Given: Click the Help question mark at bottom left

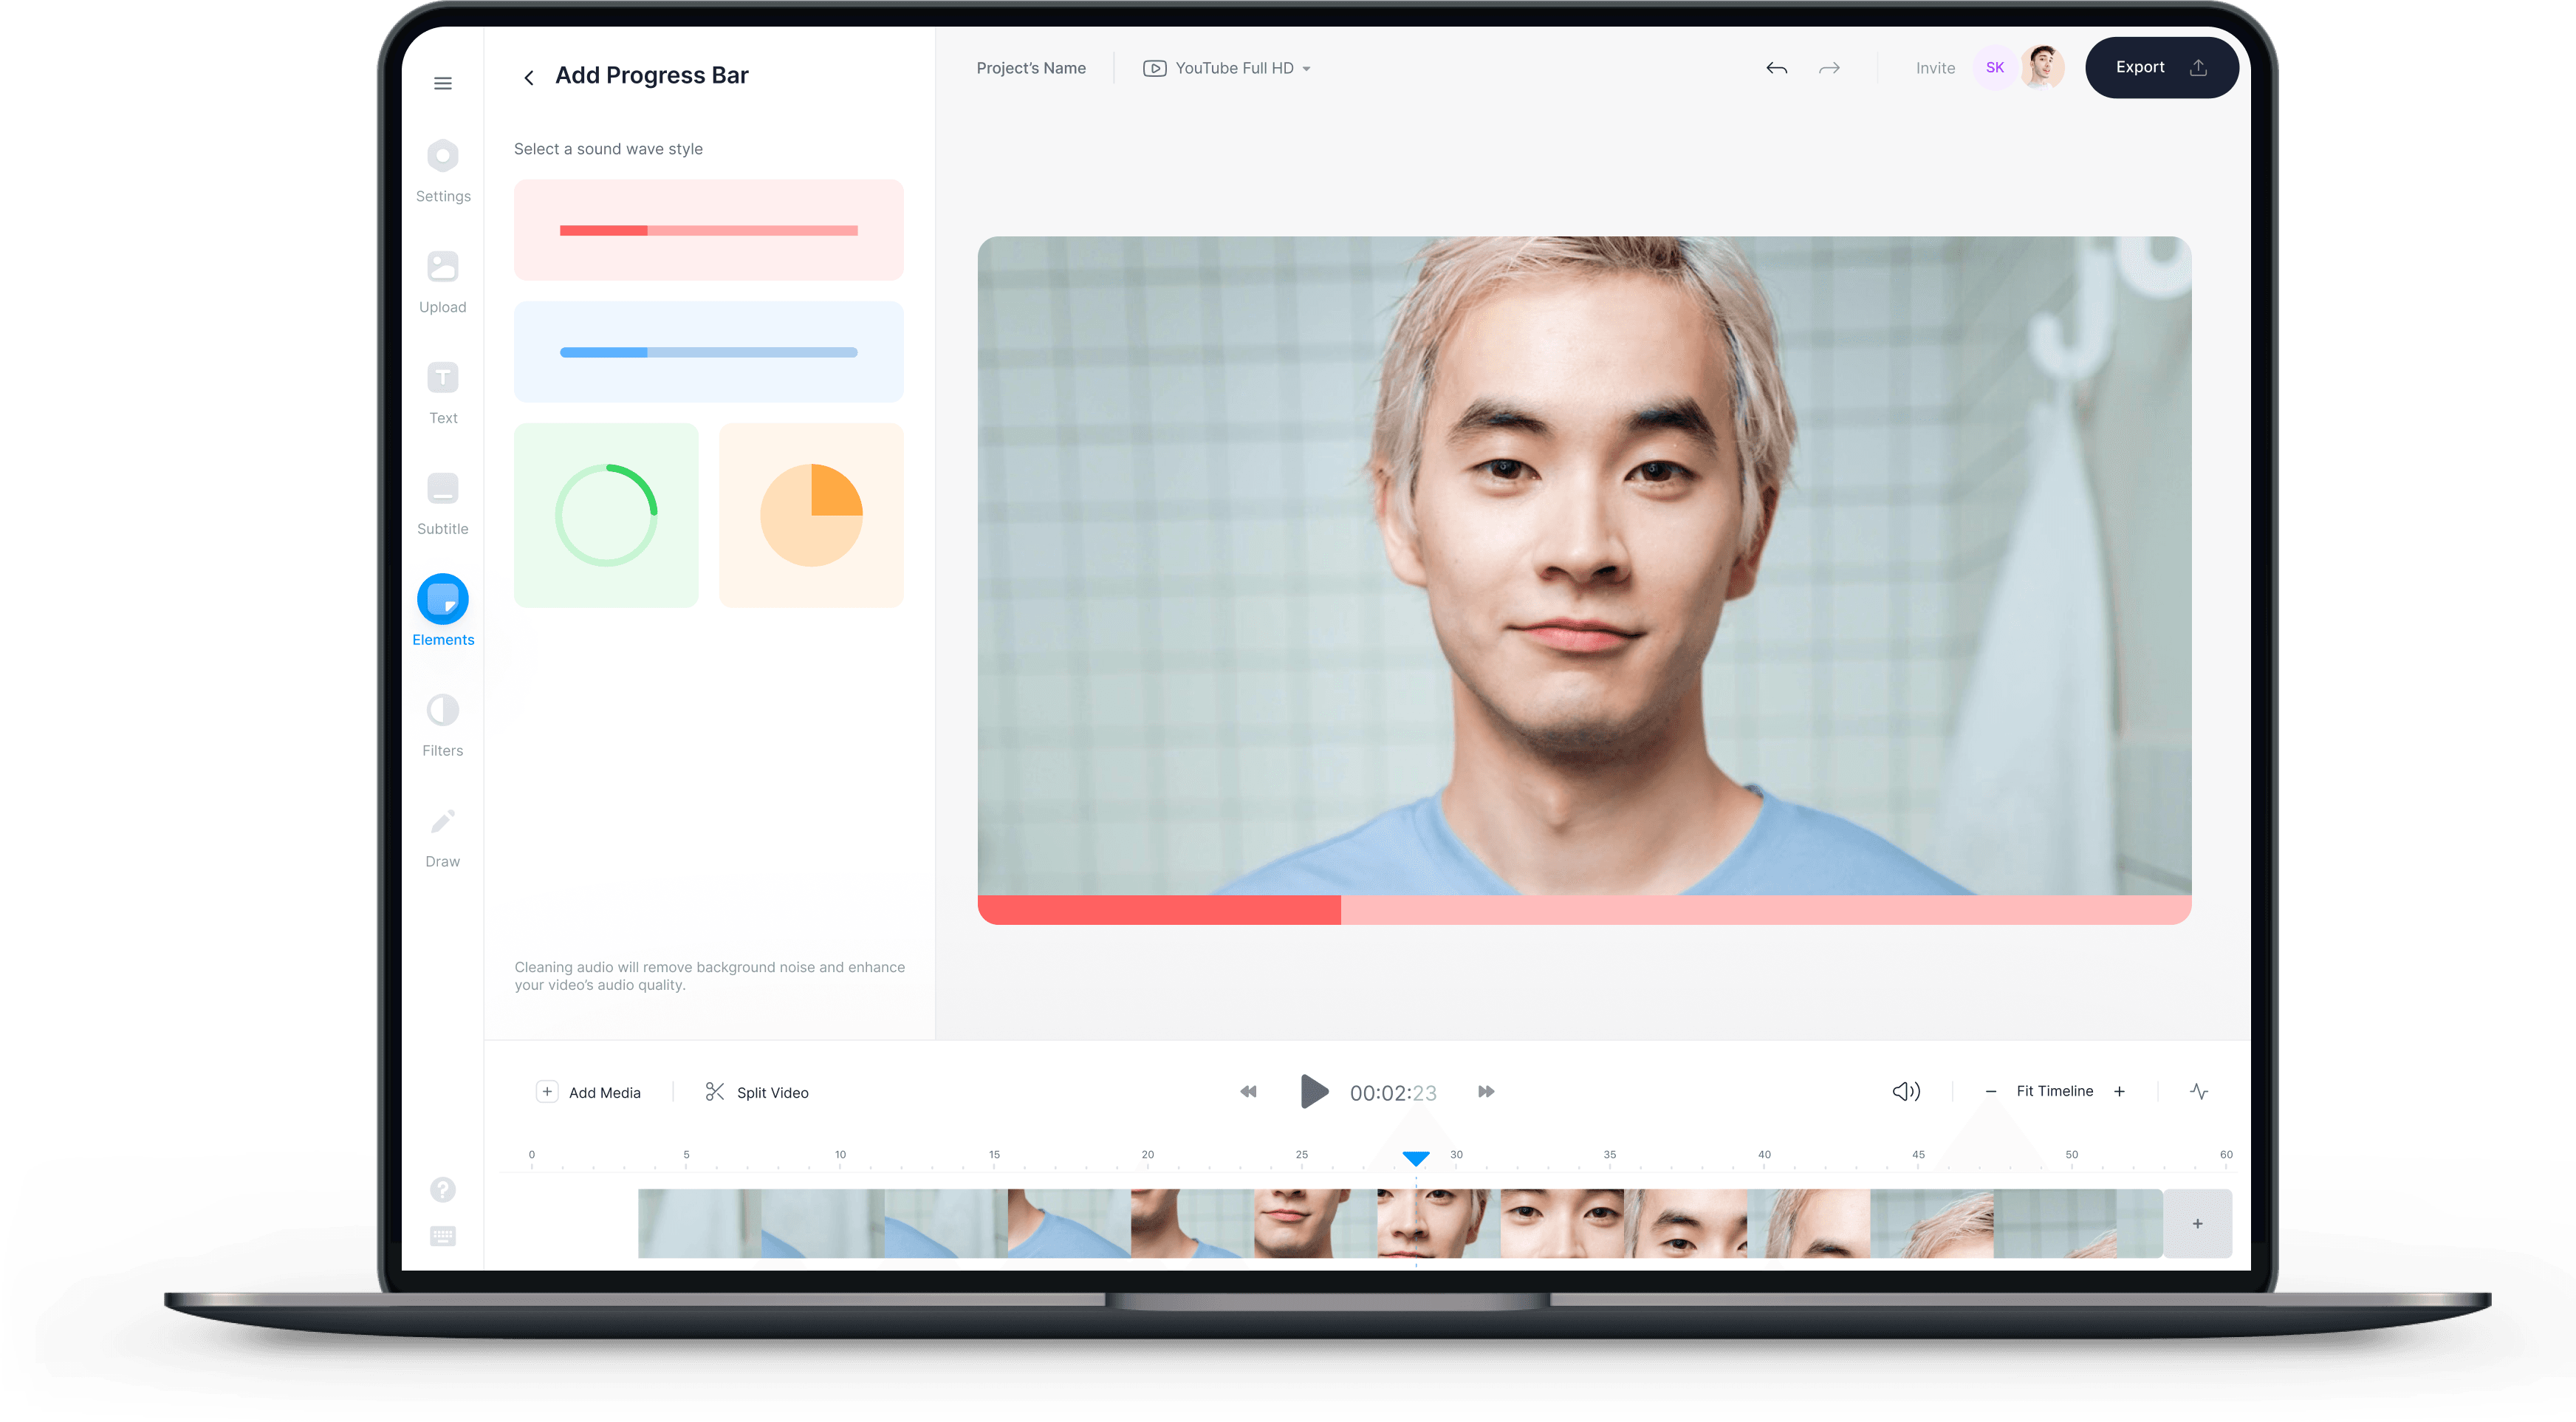Looking at the screenshot, I should (x=442, y=1189).
